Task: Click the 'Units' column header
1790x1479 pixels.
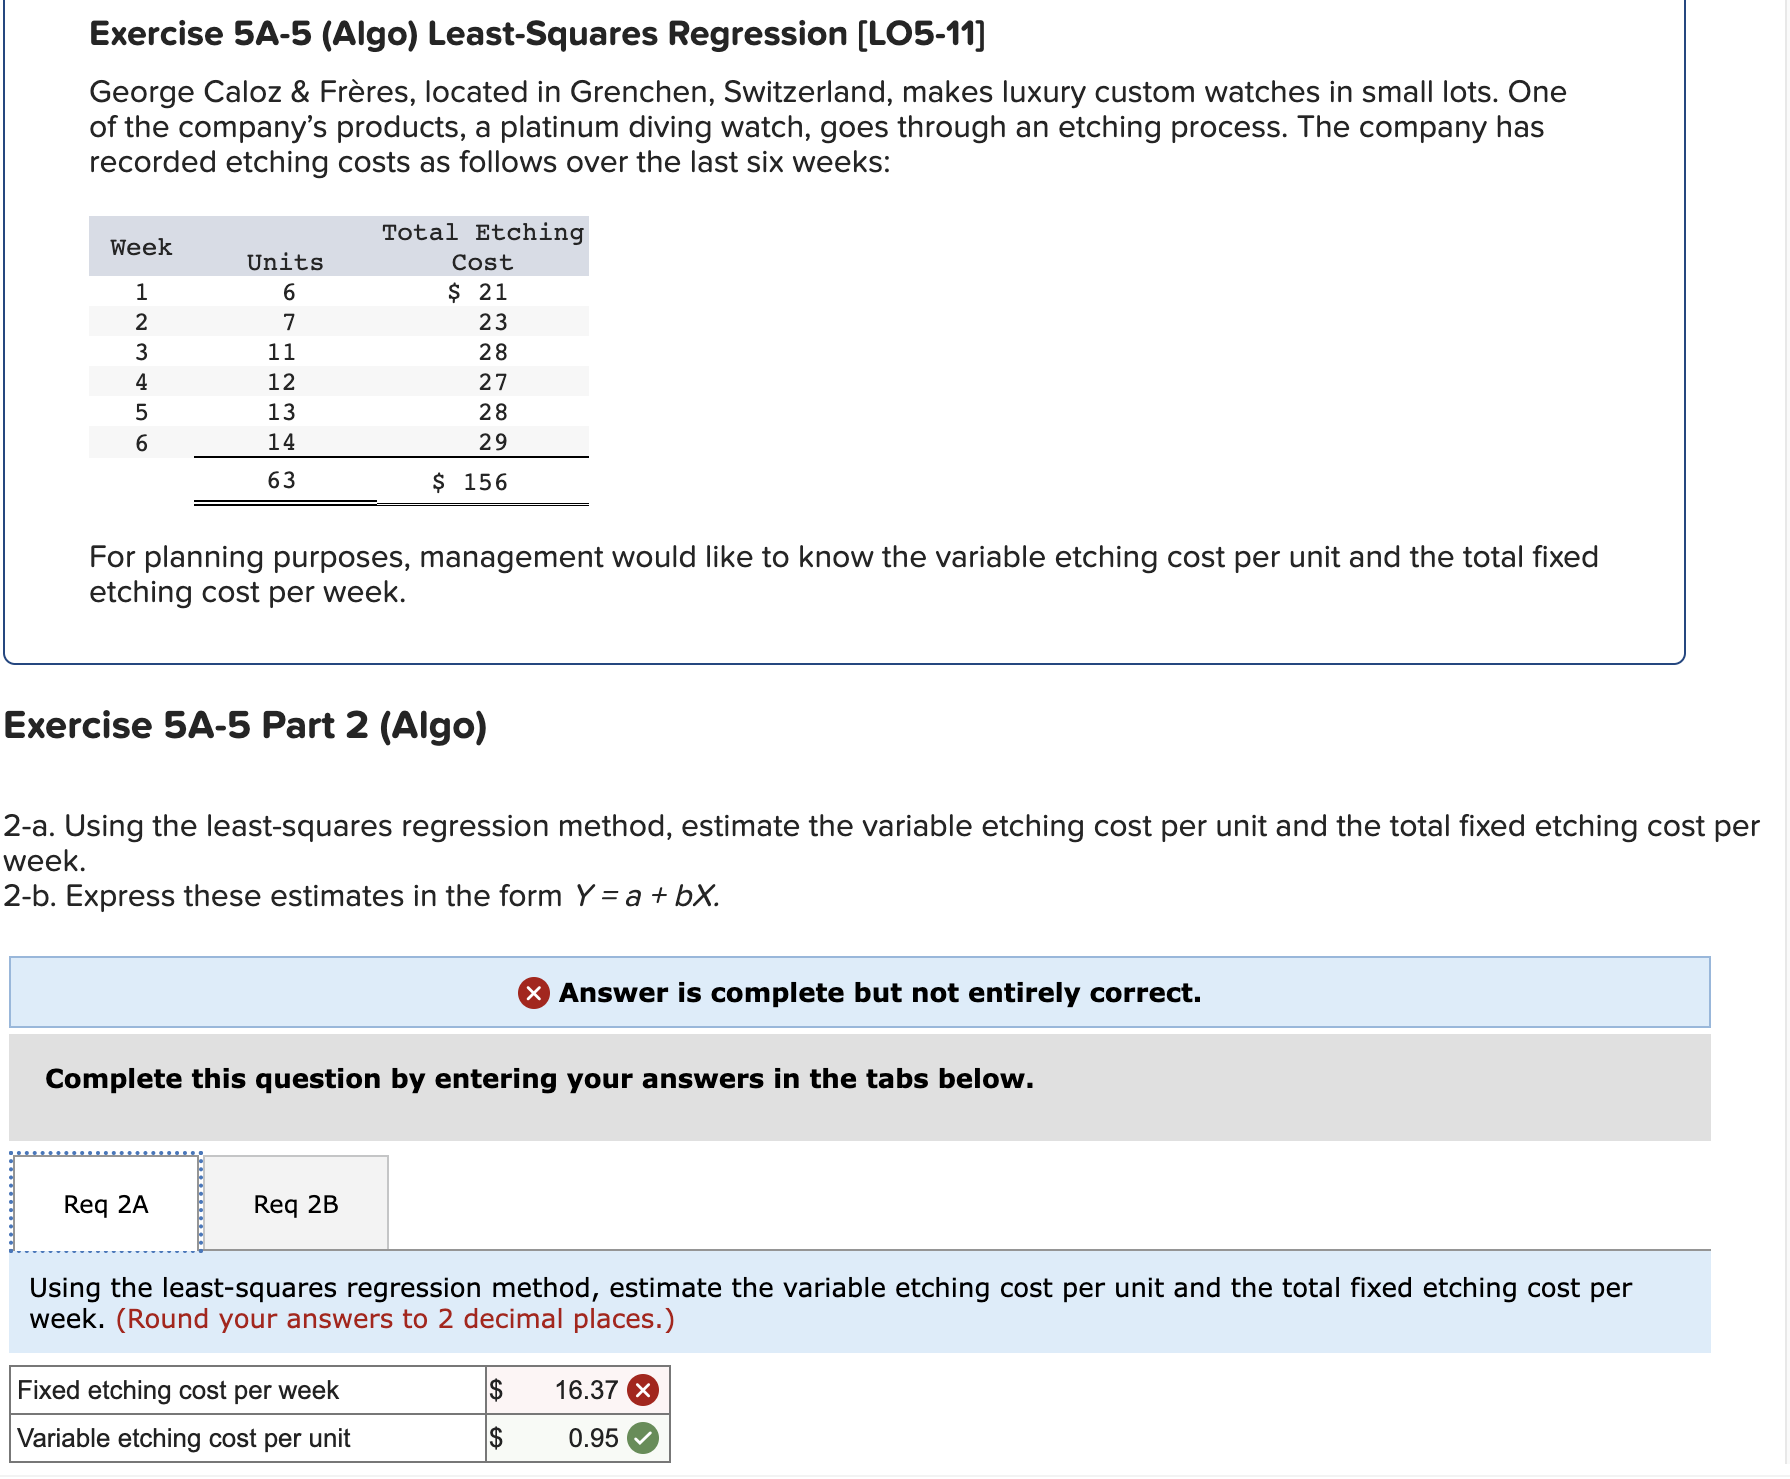Action: pos(285,262)
